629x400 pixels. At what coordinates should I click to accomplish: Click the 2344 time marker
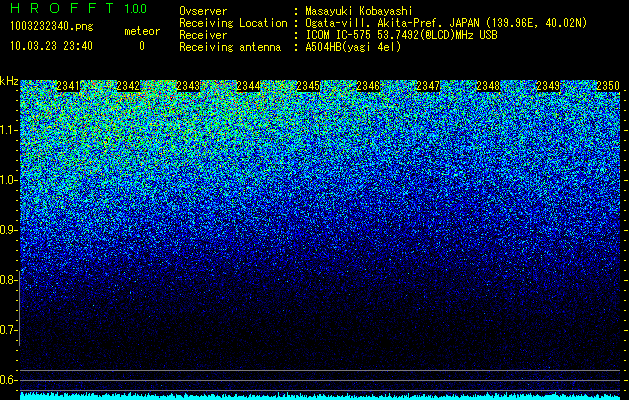pyautogui.click(x=248, y=86)
